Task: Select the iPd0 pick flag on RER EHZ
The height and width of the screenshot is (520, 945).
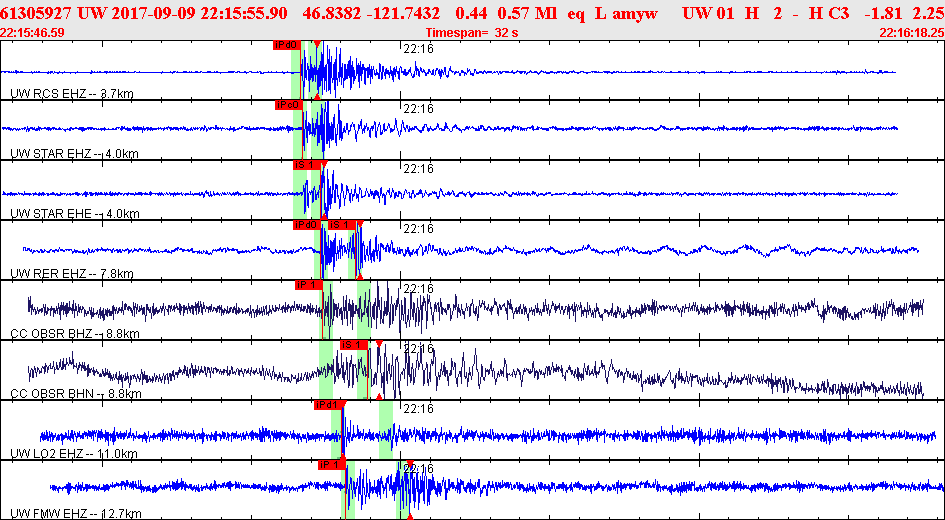Action: coord(306,225)
